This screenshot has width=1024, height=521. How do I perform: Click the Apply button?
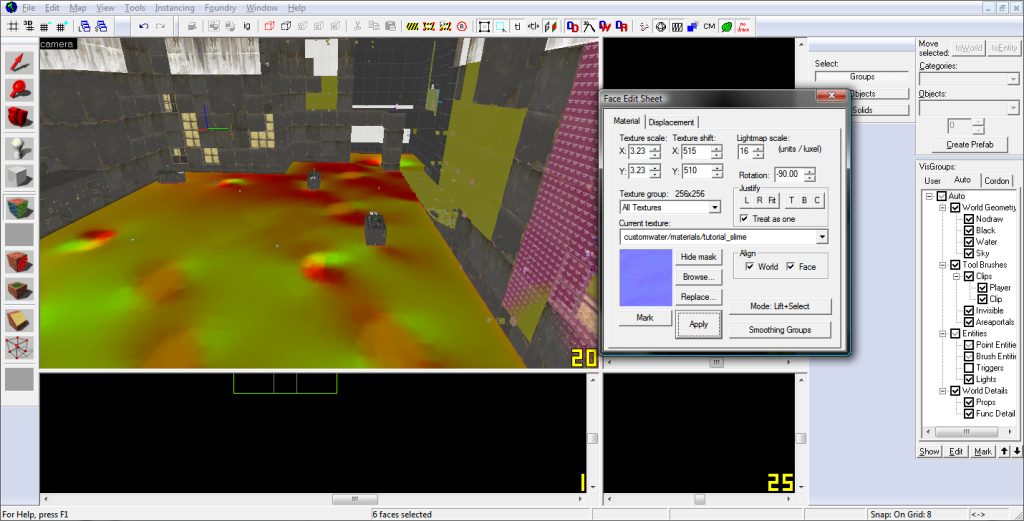pos(698,324)
